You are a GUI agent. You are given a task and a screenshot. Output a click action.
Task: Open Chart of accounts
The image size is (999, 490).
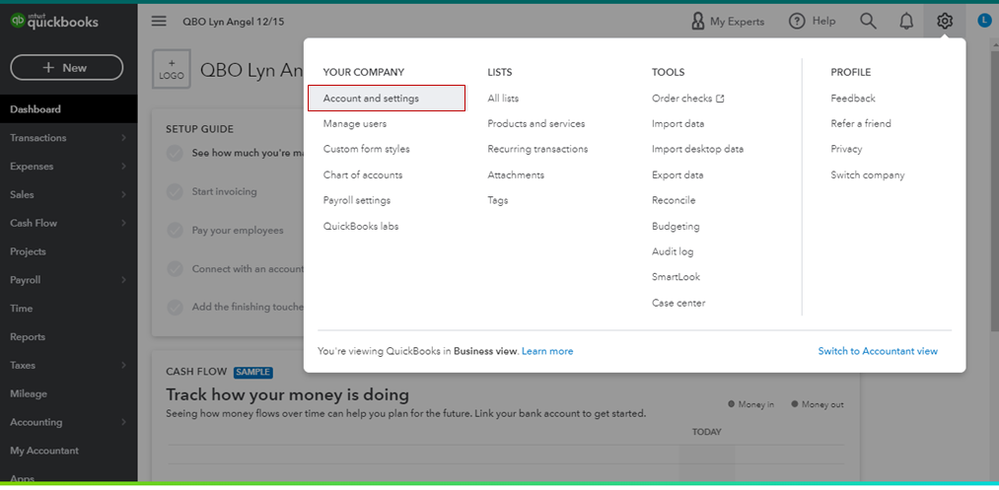tap(363, 175)
